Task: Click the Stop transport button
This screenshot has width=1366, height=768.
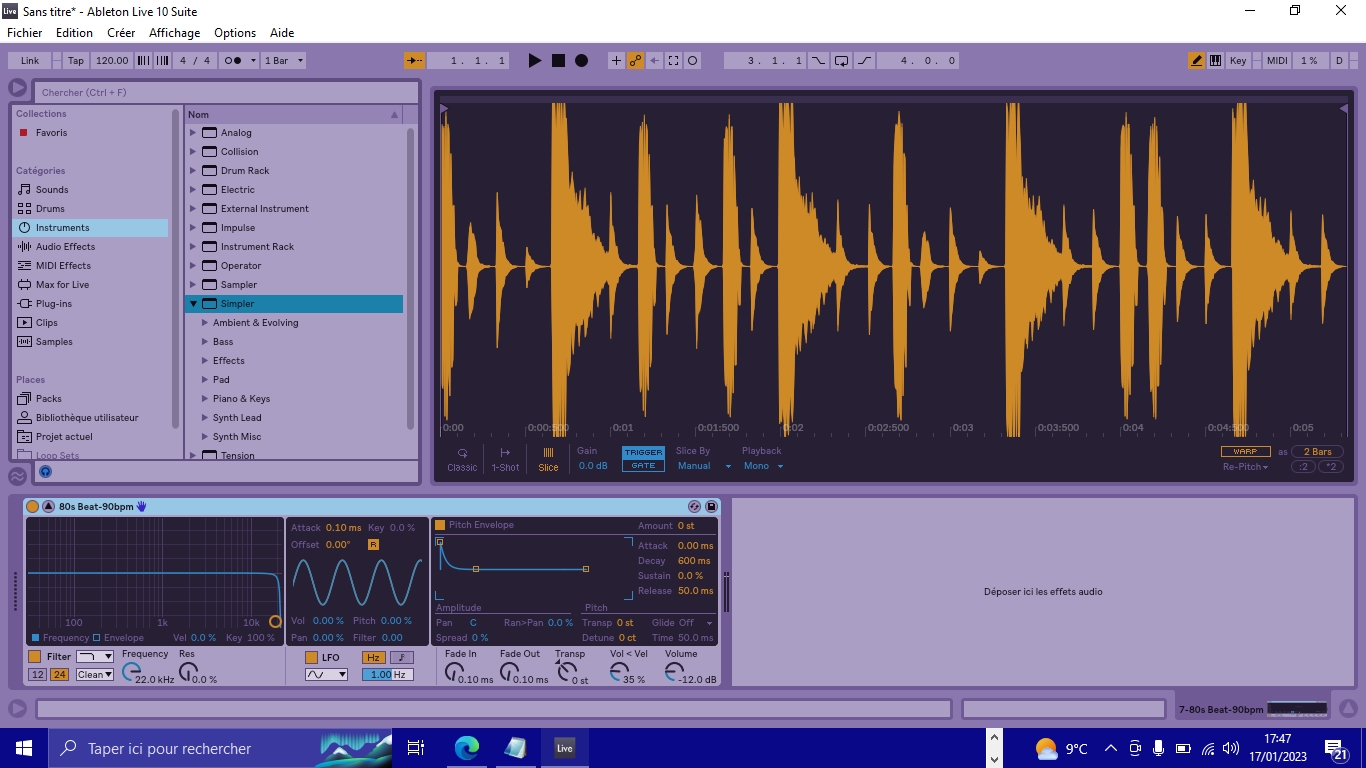Action: 558,61
